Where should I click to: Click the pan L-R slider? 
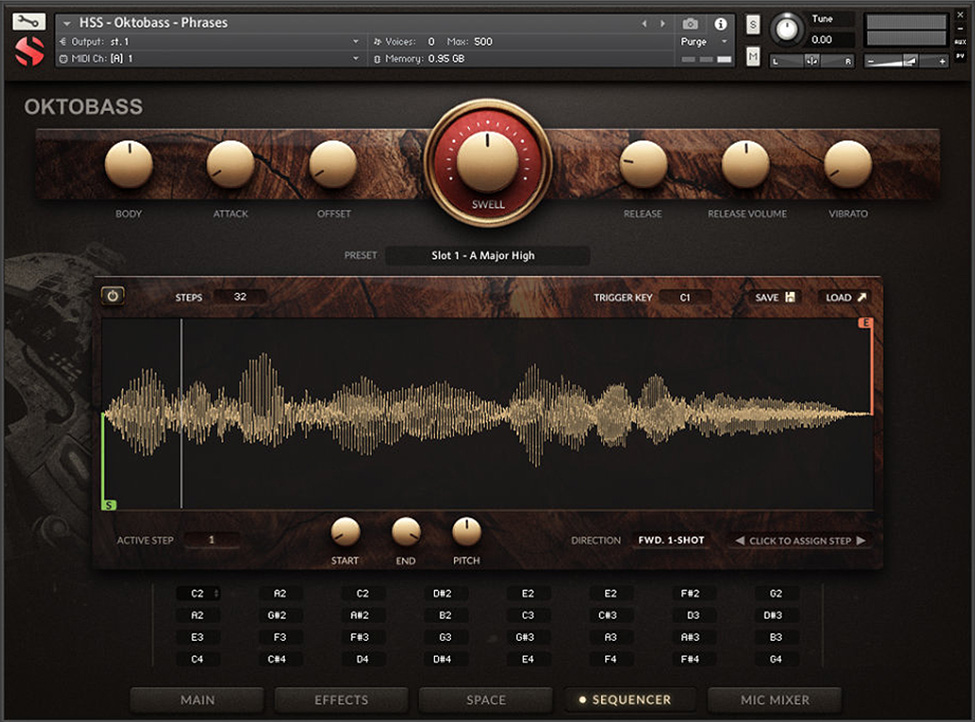[x=812, y=61]
